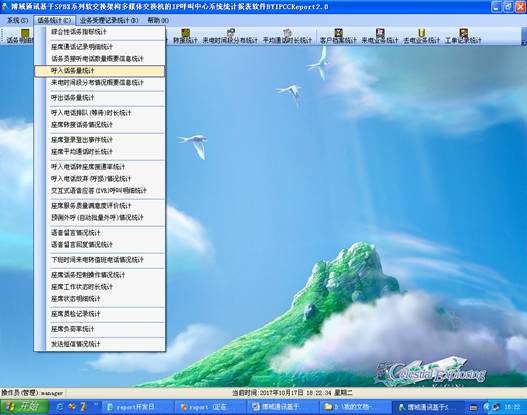Open the 帮助(H) menu

158,20
